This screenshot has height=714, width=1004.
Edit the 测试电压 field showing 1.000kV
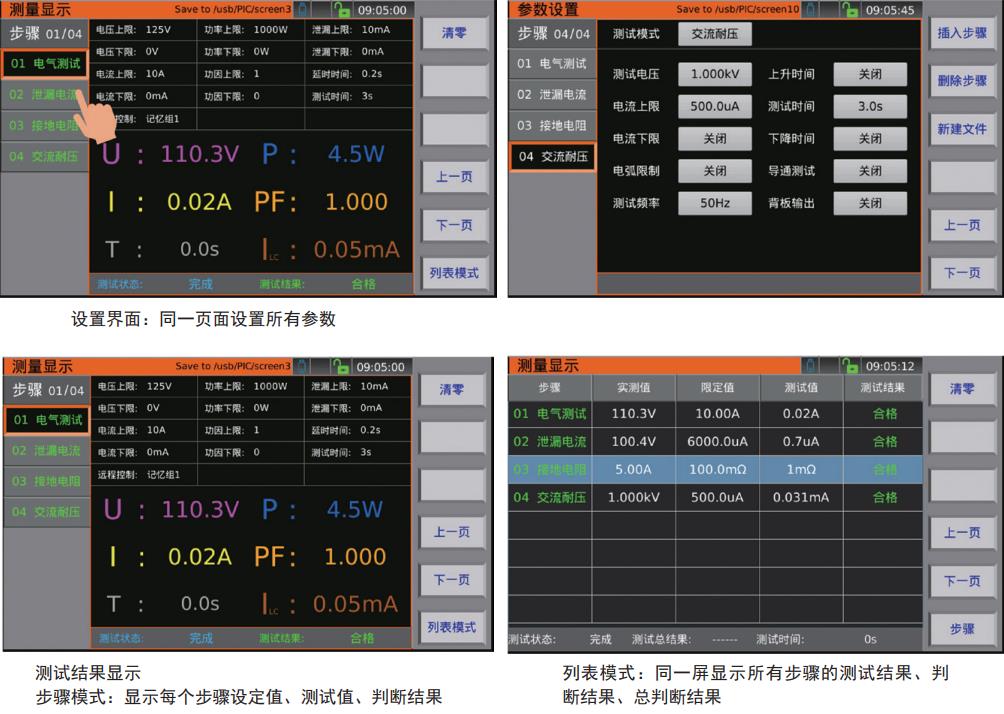click(x=714, y=74)
